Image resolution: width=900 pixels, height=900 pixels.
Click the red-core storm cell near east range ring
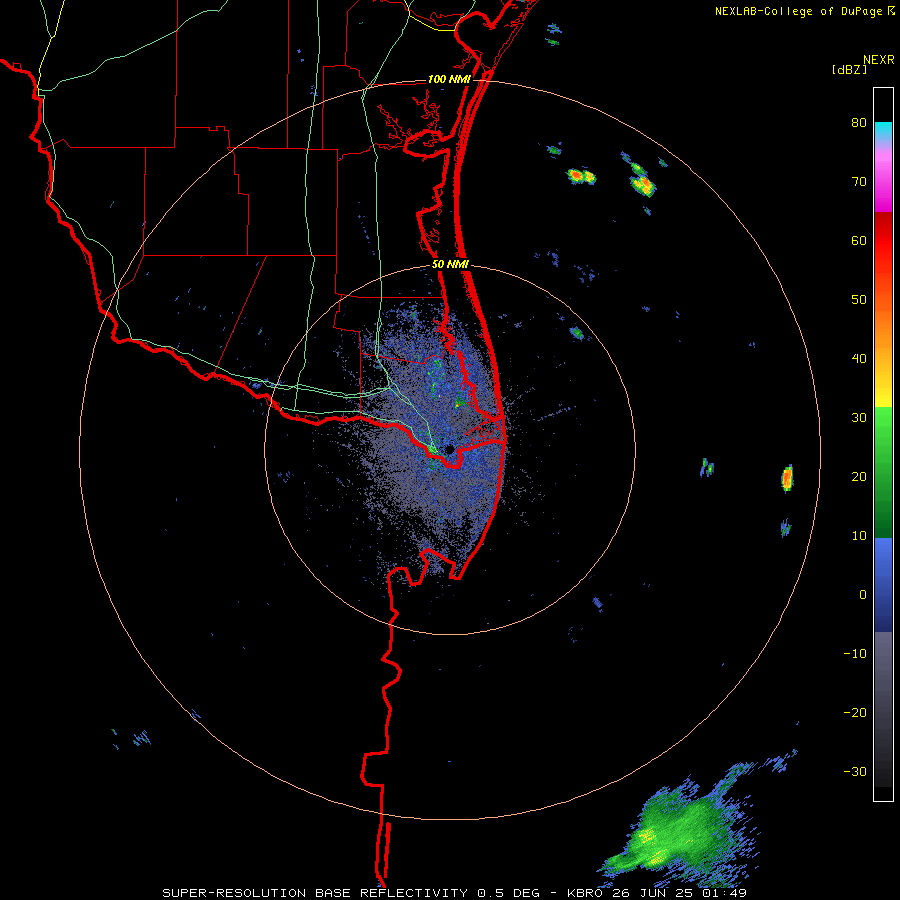coord(787,478)
